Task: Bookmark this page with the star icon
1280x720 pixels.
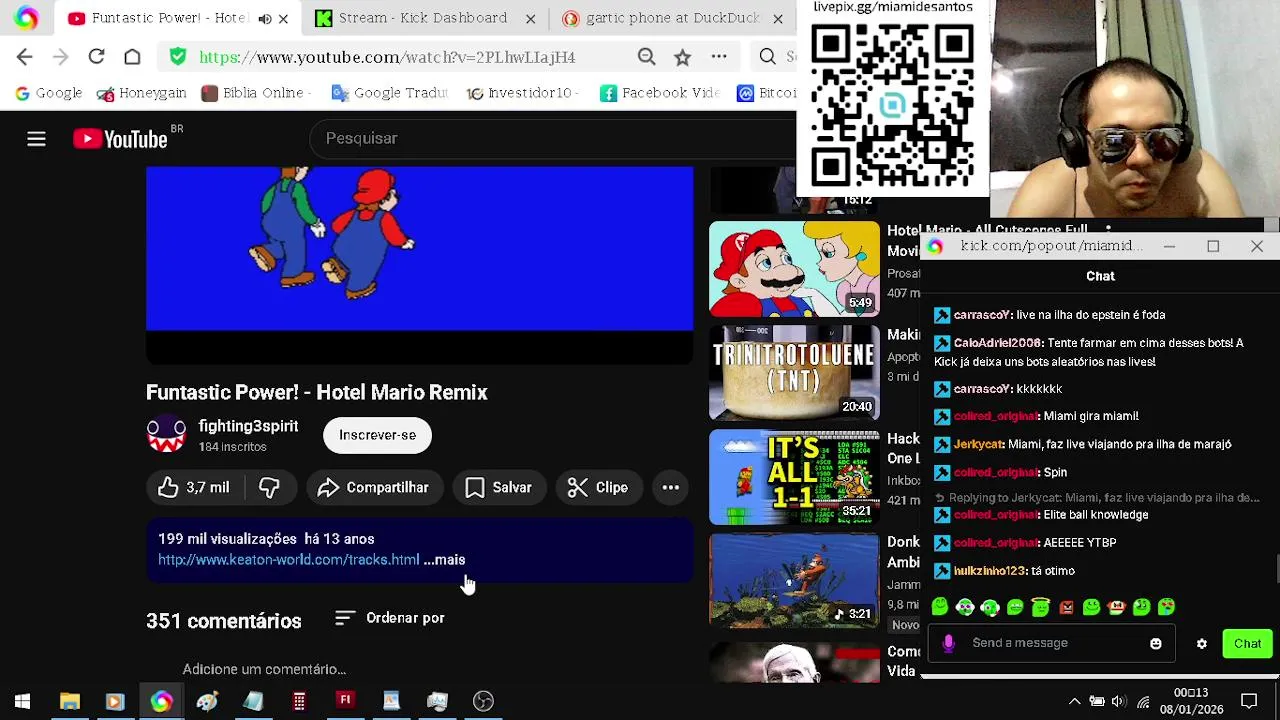Action: pos(682,57)
